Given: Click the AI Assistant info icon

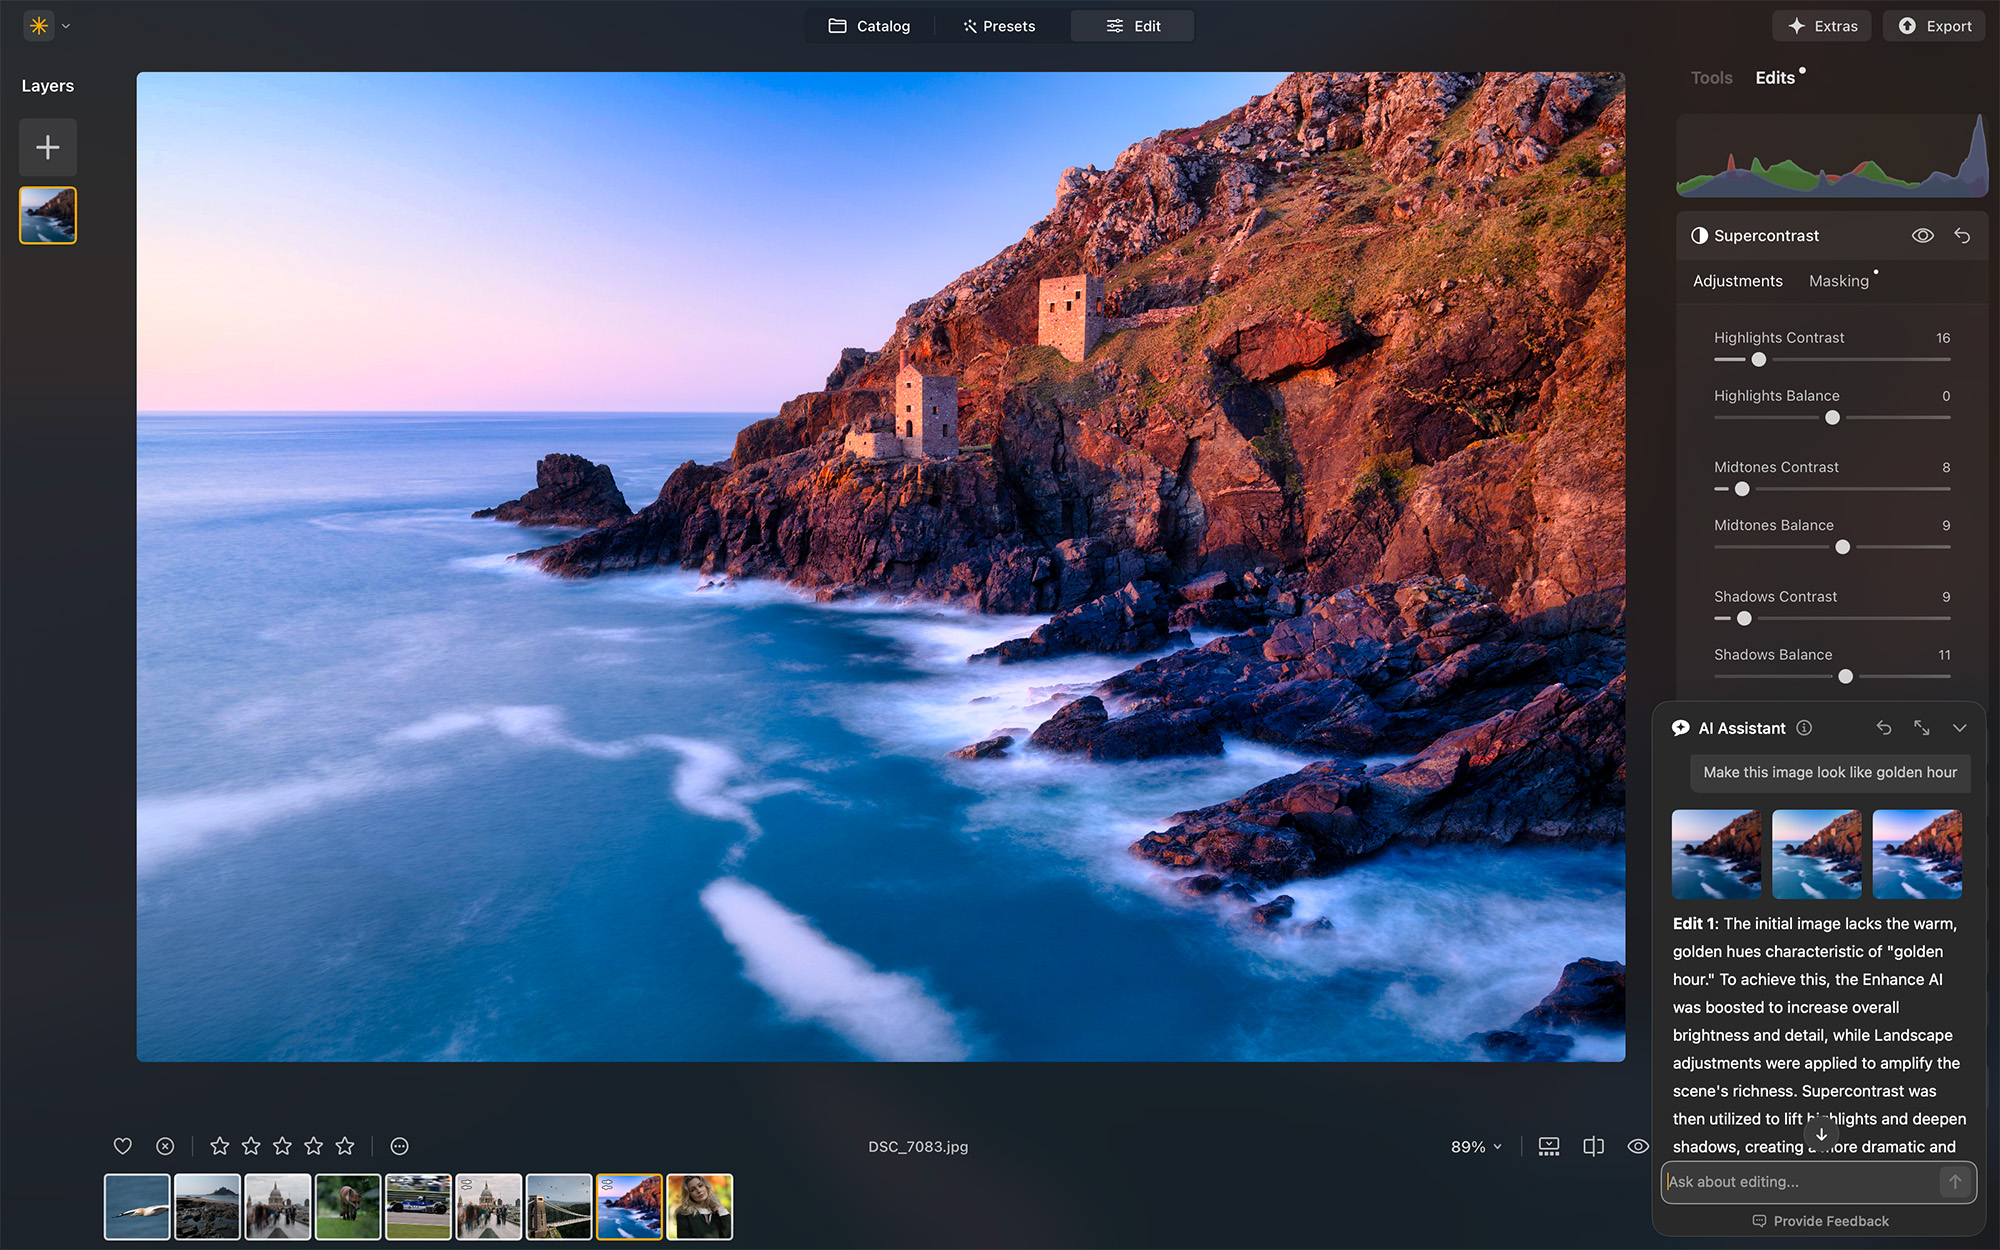Looking at the screenshot, I should tap(1804, 728).
